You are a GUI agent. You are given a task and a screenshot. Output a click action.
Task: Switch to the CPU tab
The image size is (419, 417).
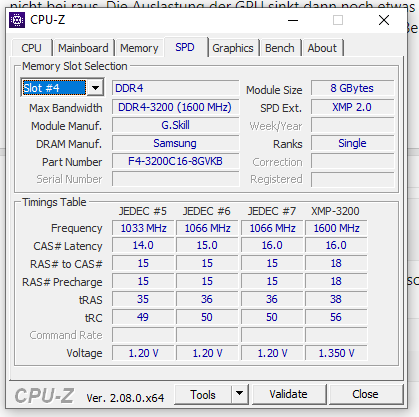coord(31,48)
